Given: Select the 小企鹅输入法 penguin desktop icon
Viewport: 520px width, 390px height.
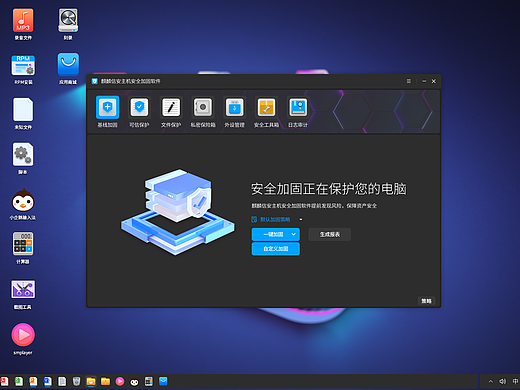Looking at the screenshot, I should tap(23, 204).
